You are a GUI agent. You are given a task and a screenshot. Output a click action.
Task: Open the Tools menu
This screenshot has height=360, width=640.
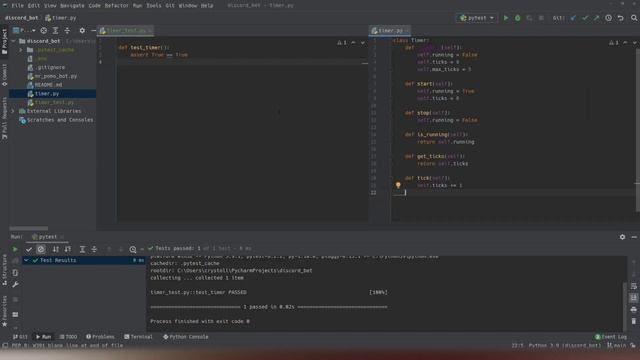(154, 6)
